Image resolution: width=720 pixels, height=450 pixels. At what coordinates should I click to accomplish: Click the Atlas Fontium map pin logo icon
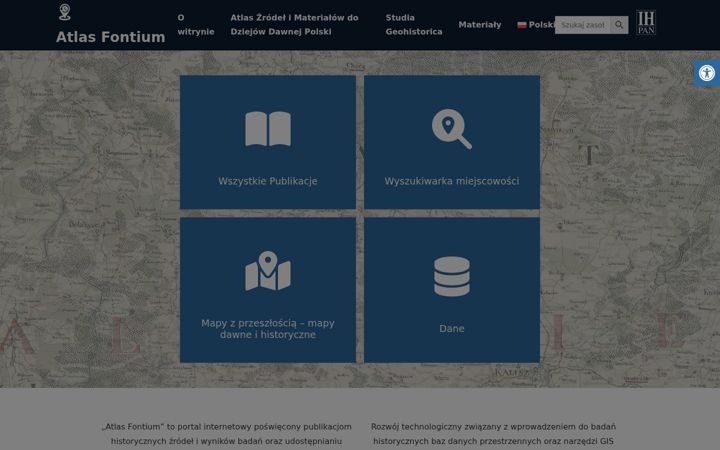[65, 12]
